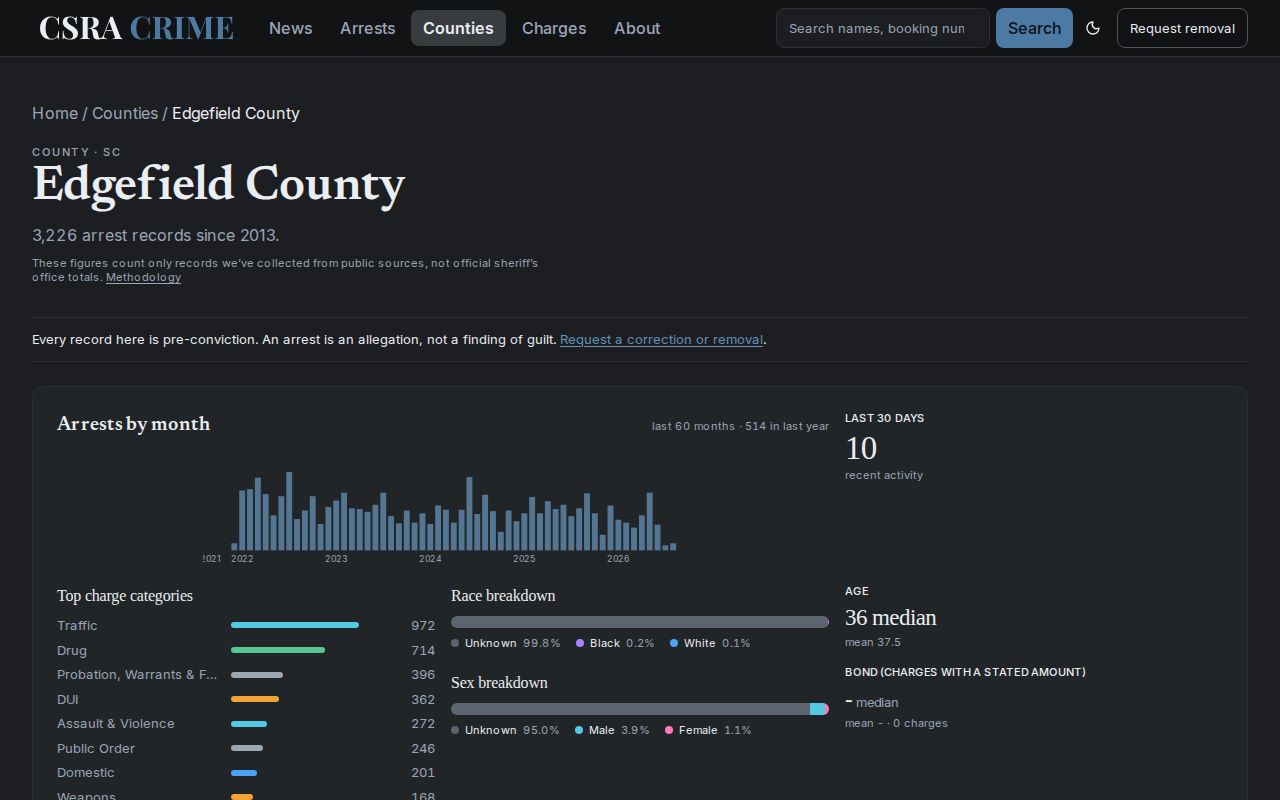Select the Drug charge category
The width and height of the screenshot is (1280, 800).
point(72,650)
